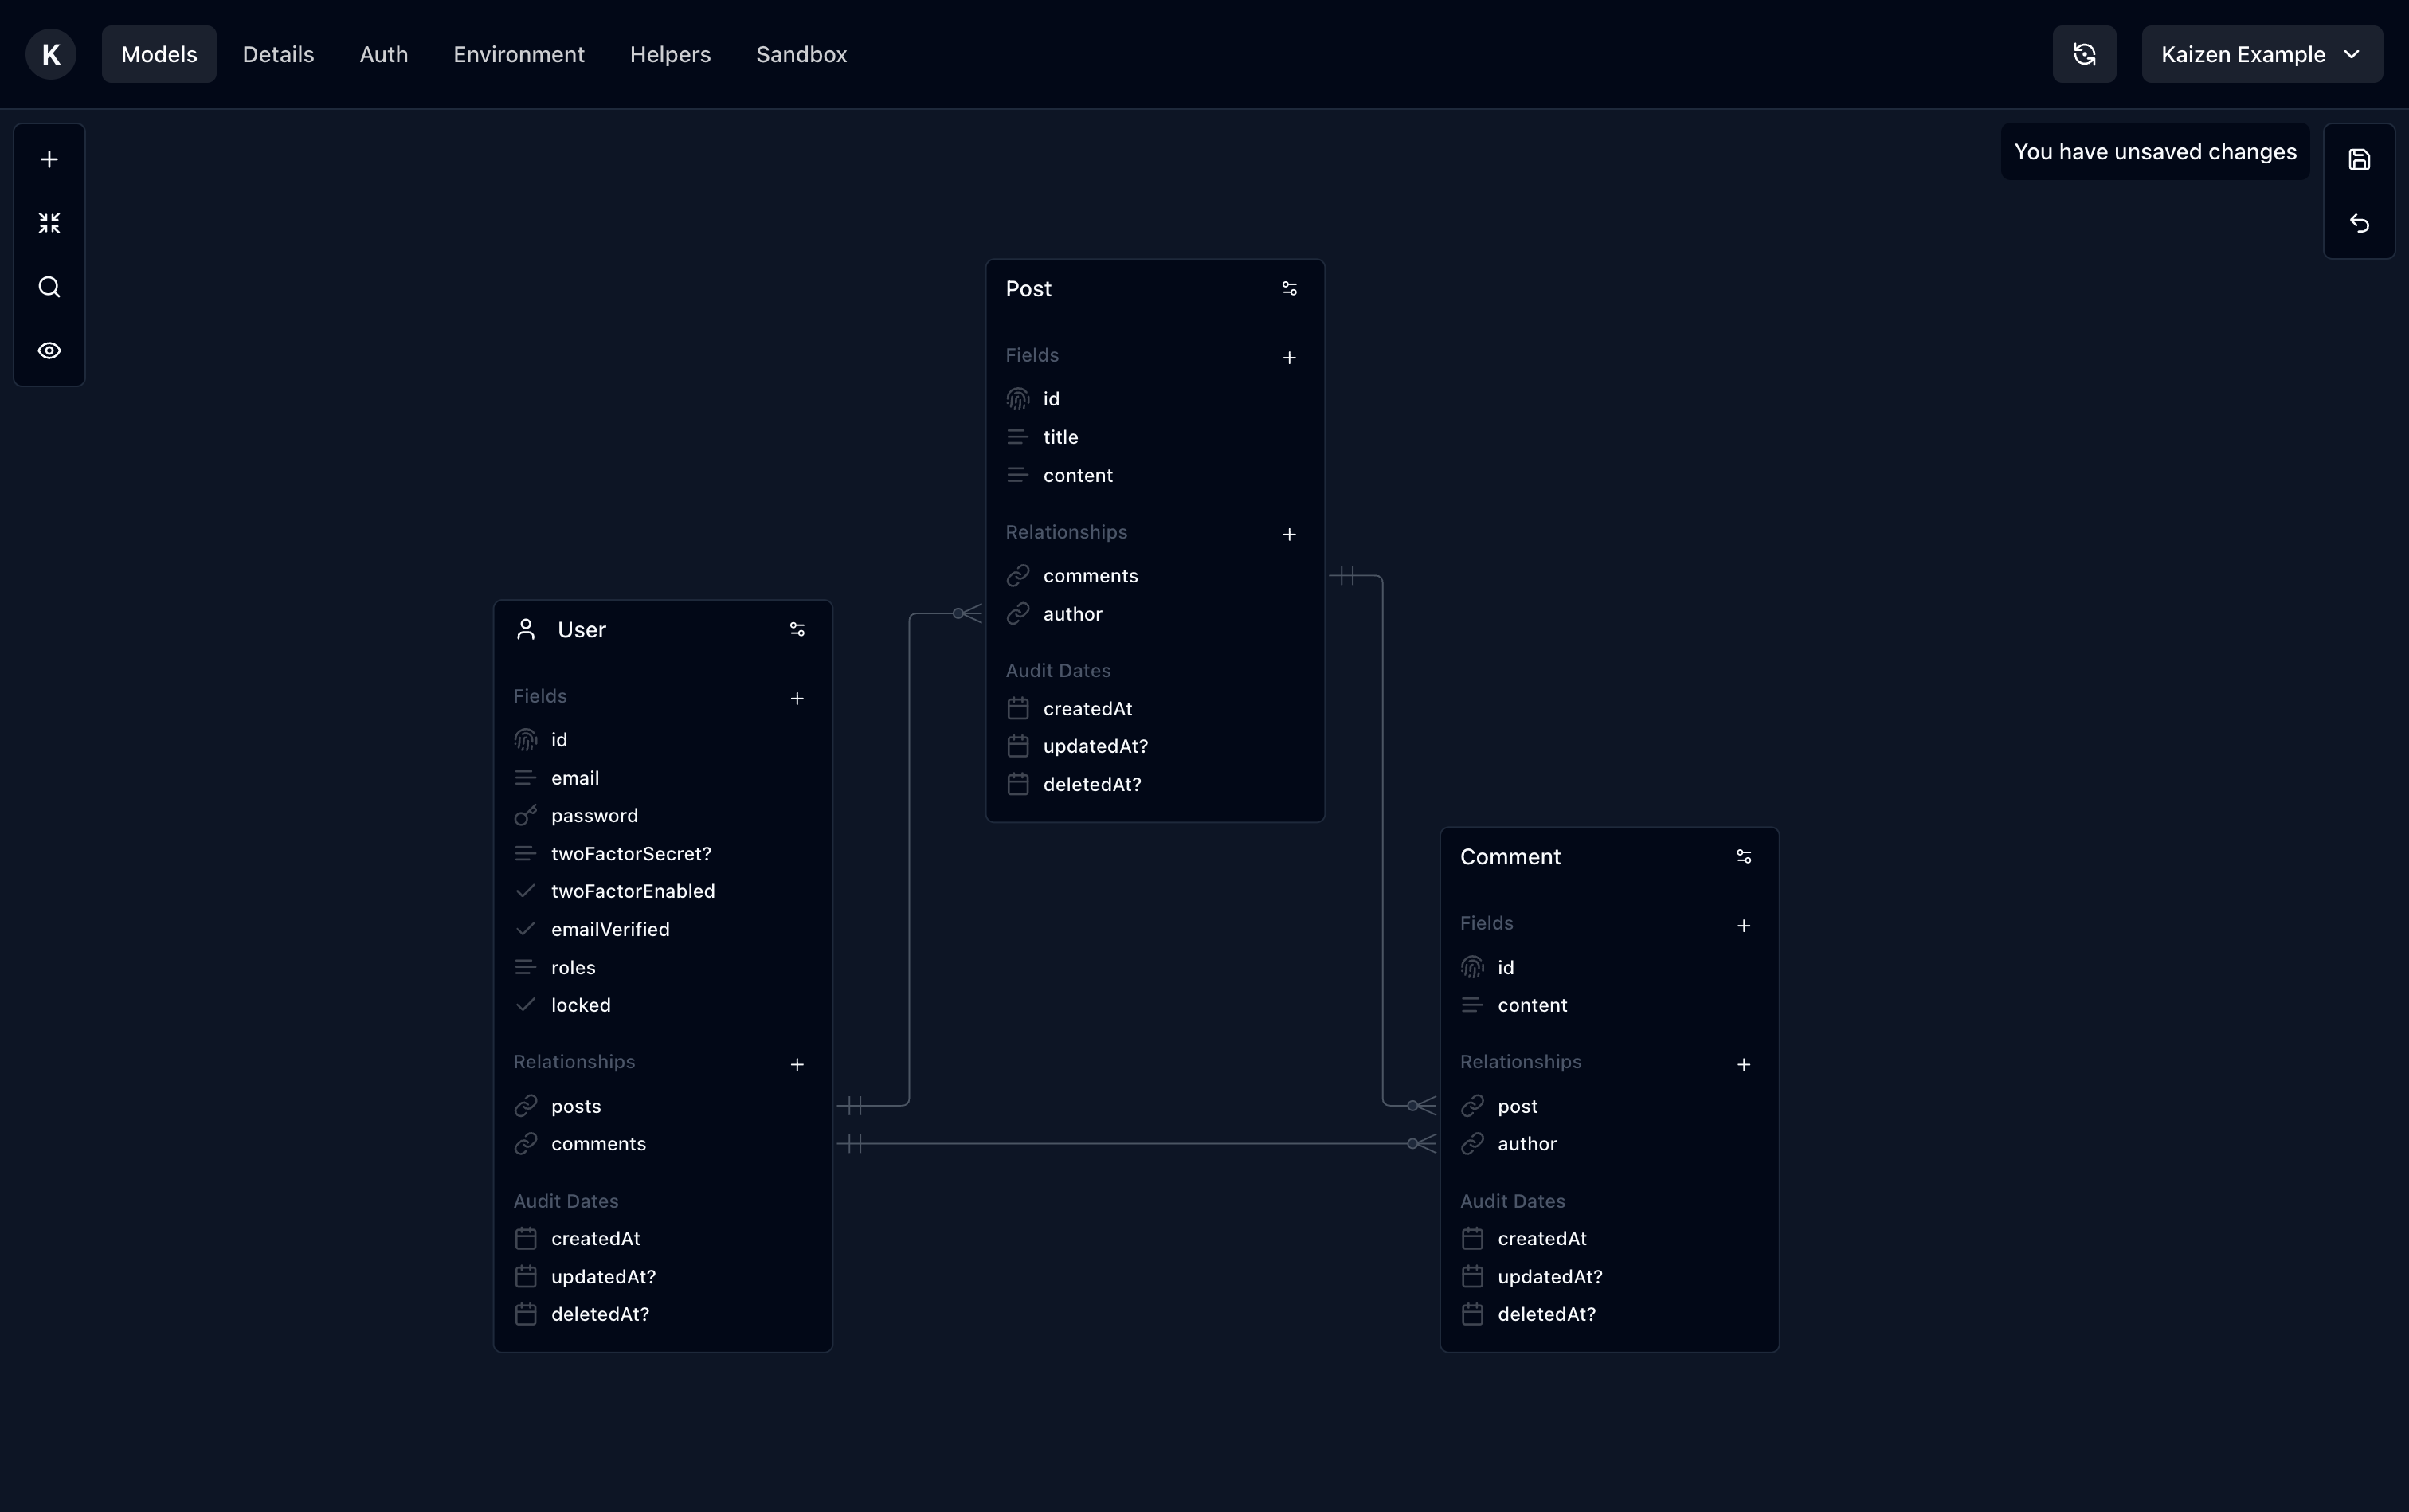Click the add new model plus icon in sidebar
The height and width of the screenshot is (1512, 2409).
point(48,158)
